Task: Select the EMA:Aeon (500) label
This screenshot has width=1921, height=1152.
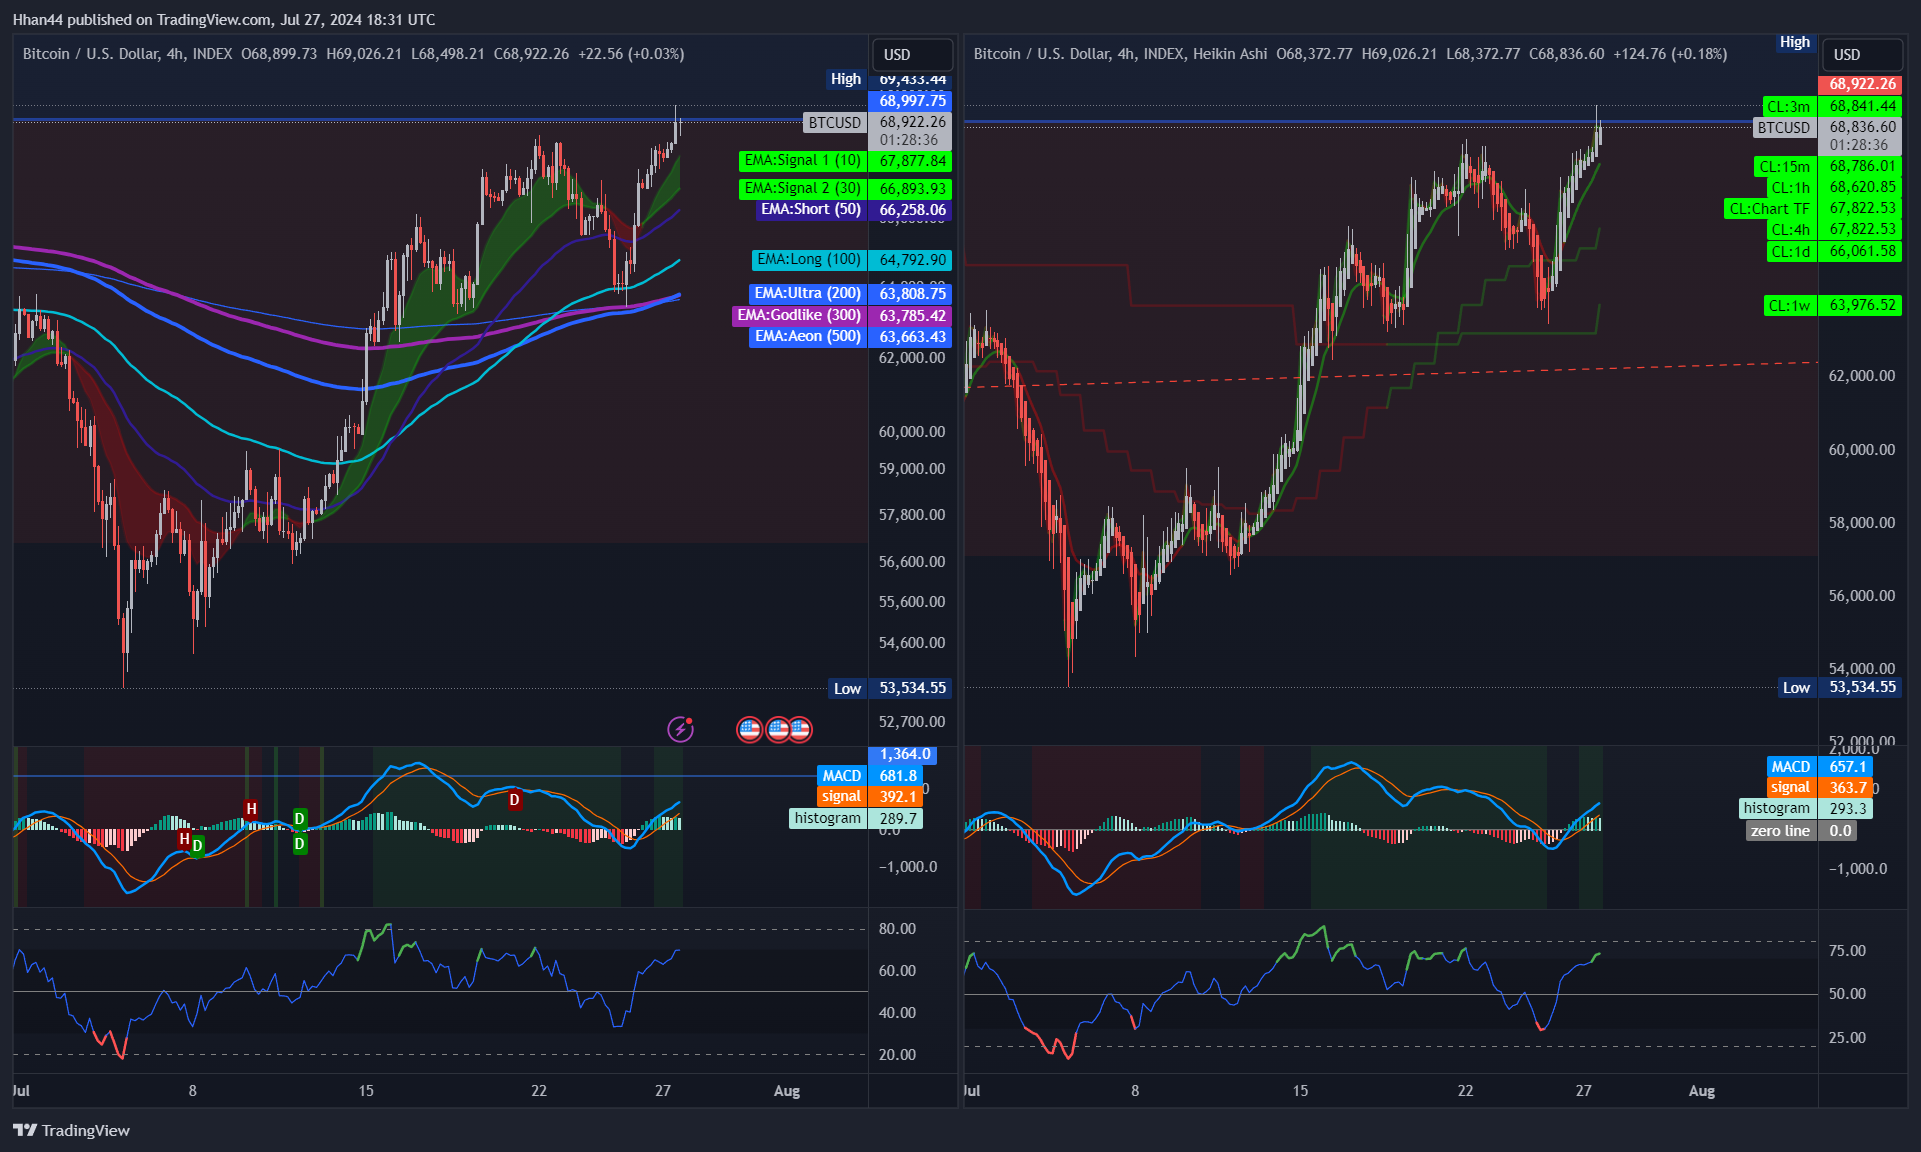Action: click(808, 336)
